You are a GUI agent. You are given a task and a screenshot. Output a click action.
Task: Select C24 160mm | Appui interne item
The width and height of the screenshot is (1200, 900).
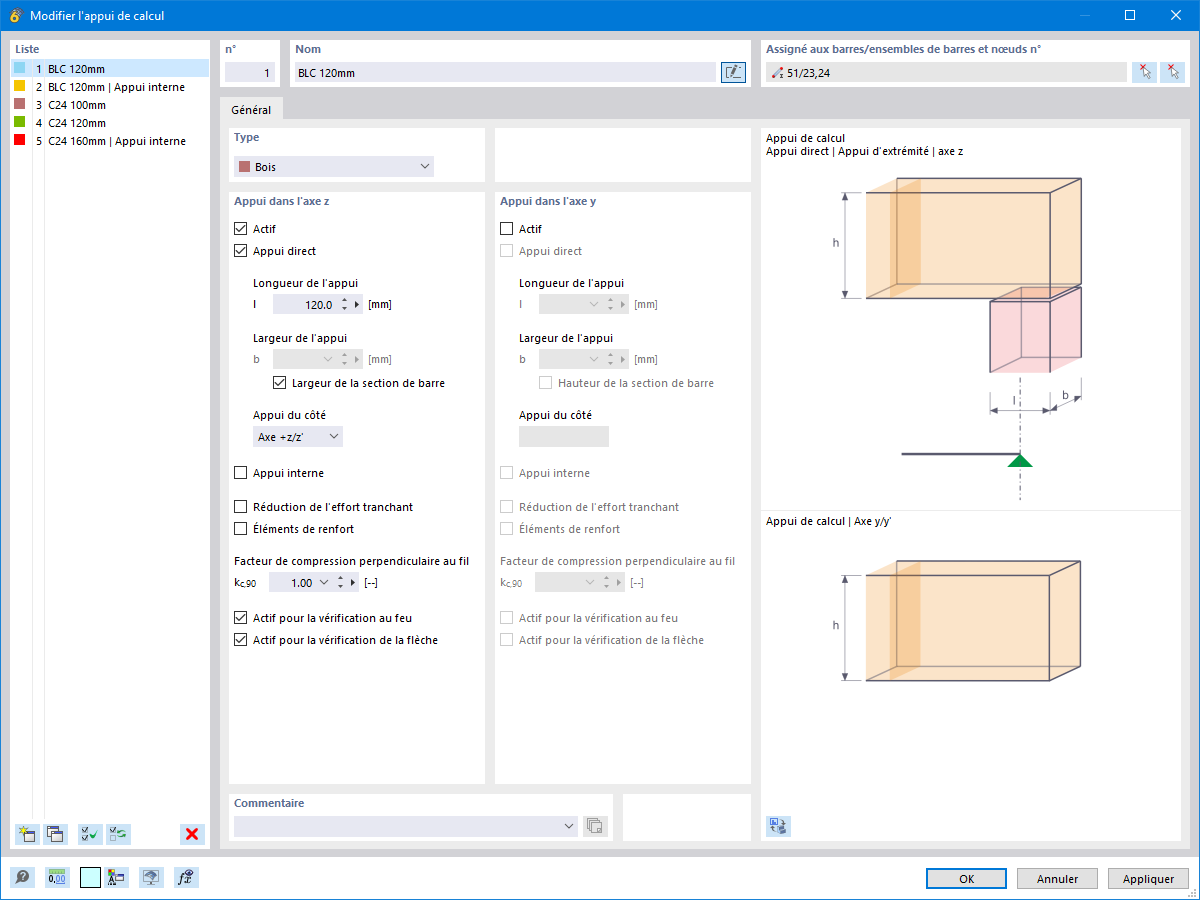pos(110,141)
